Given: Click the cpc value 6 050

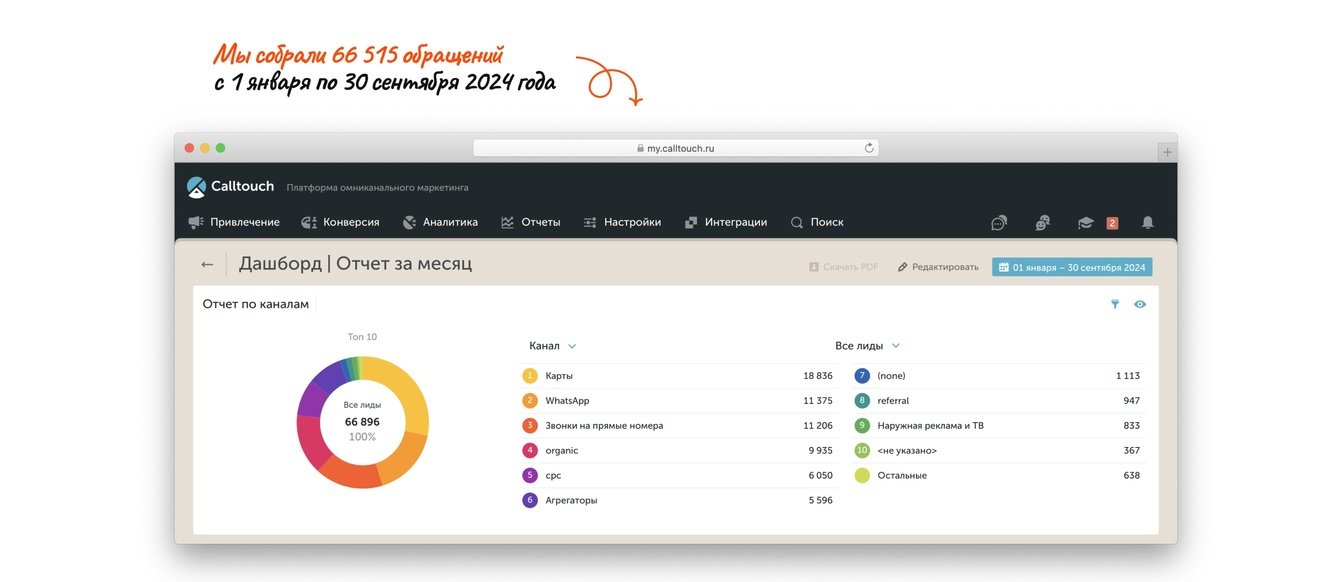Looking at the screenshot, I should pyautogui.click(x=820, y=476).
